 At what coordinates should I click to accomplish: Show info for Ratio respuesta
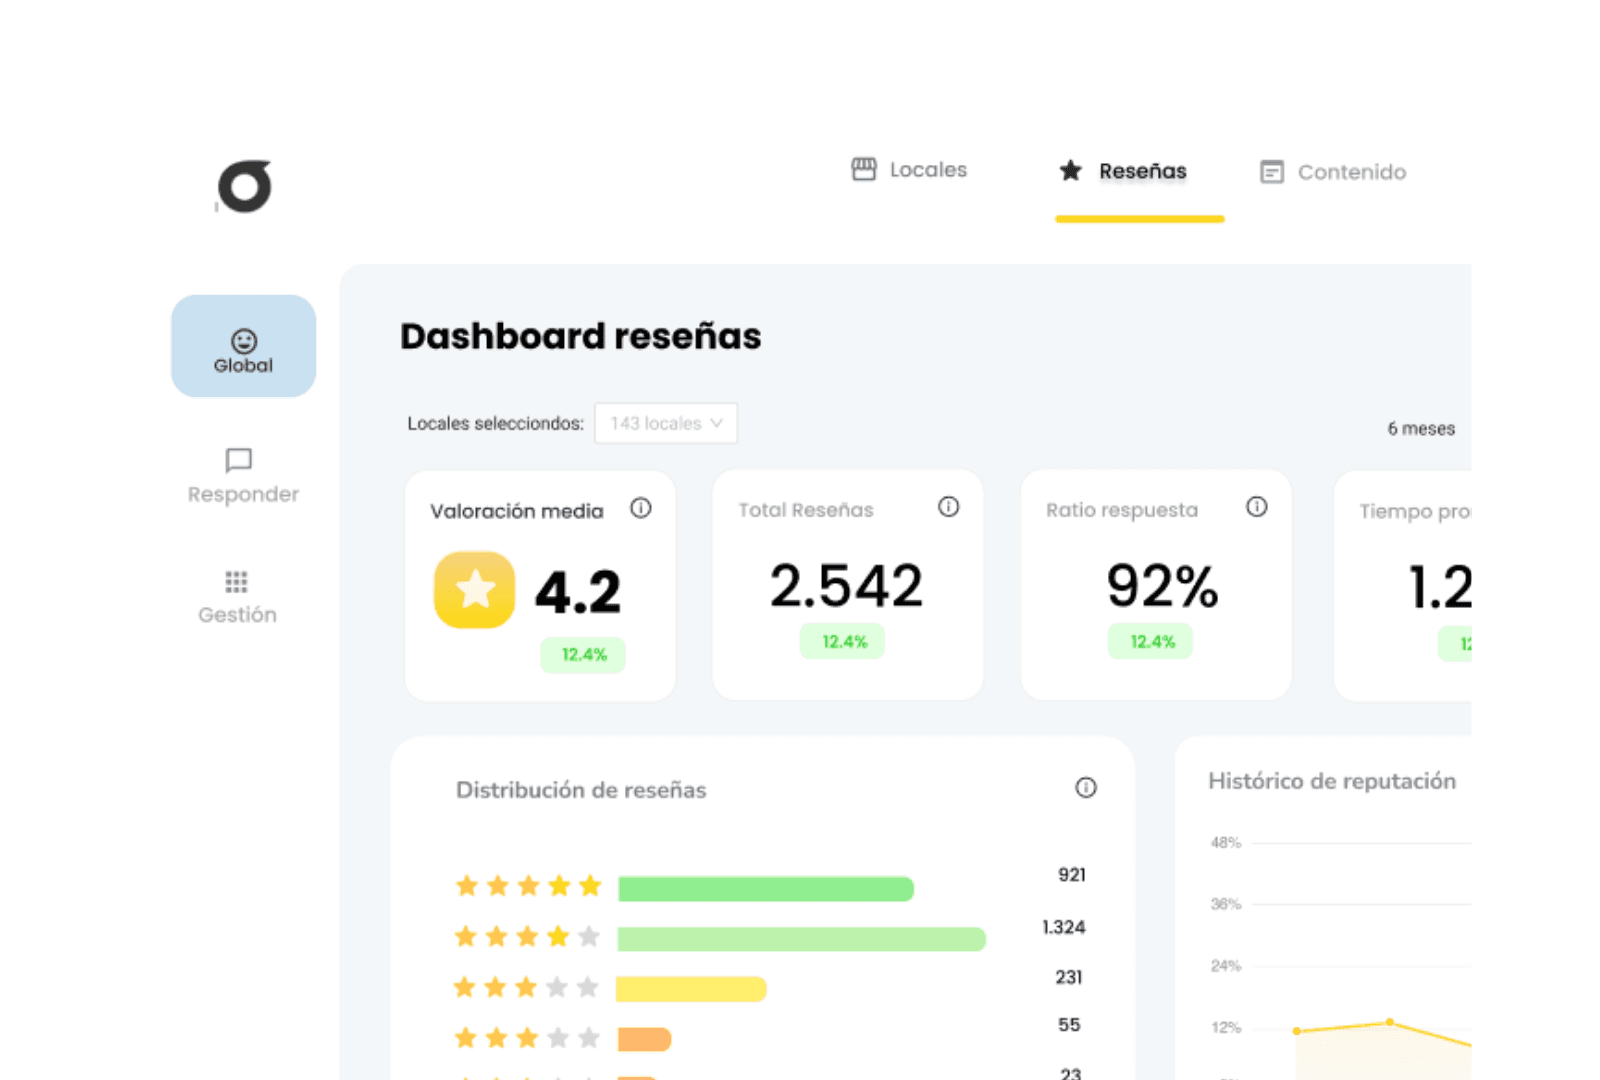(x=1257, y=507)
